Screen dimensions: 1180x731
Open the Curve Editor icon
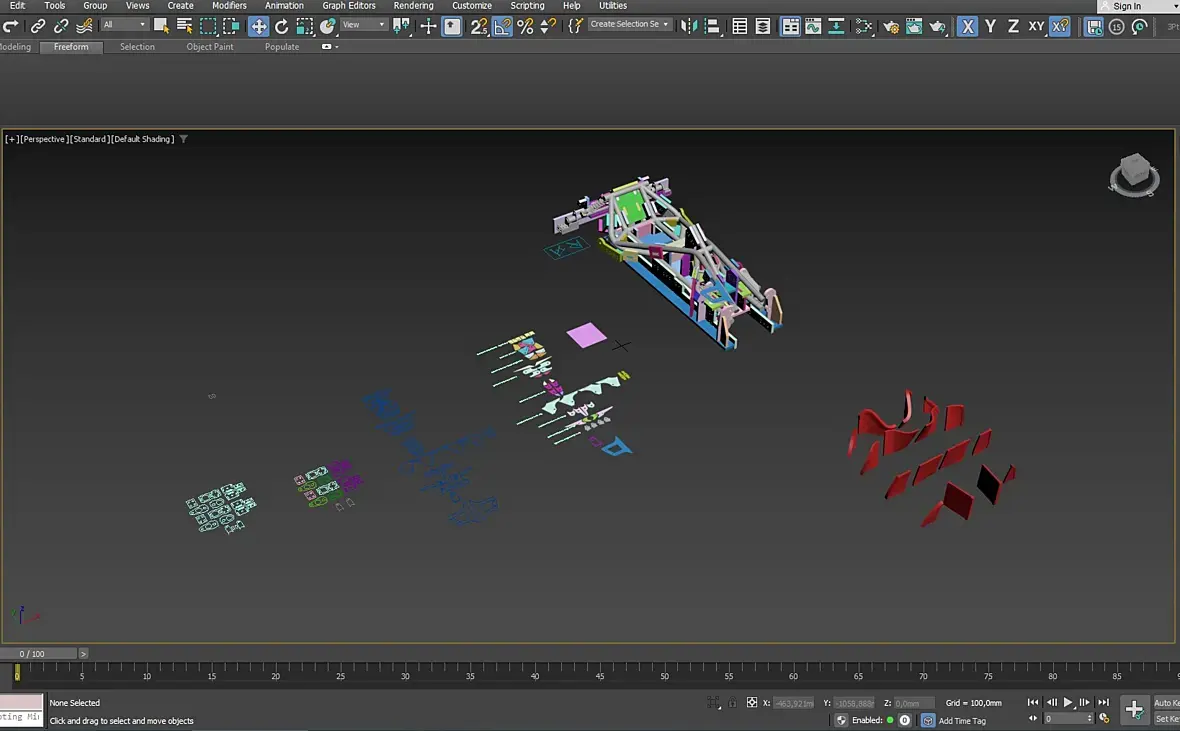[813, 26]
